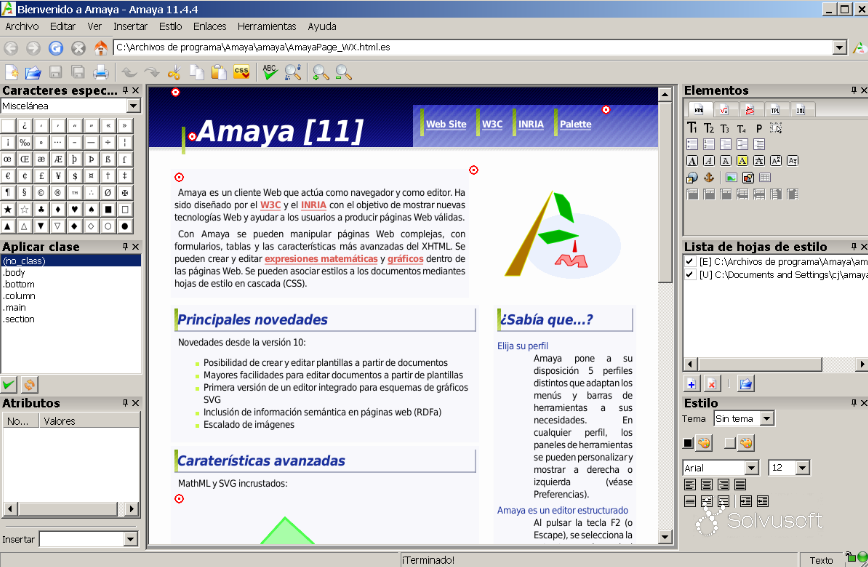Add a new style sheet
Screen dimensions: 868x567
click(691, 383)
